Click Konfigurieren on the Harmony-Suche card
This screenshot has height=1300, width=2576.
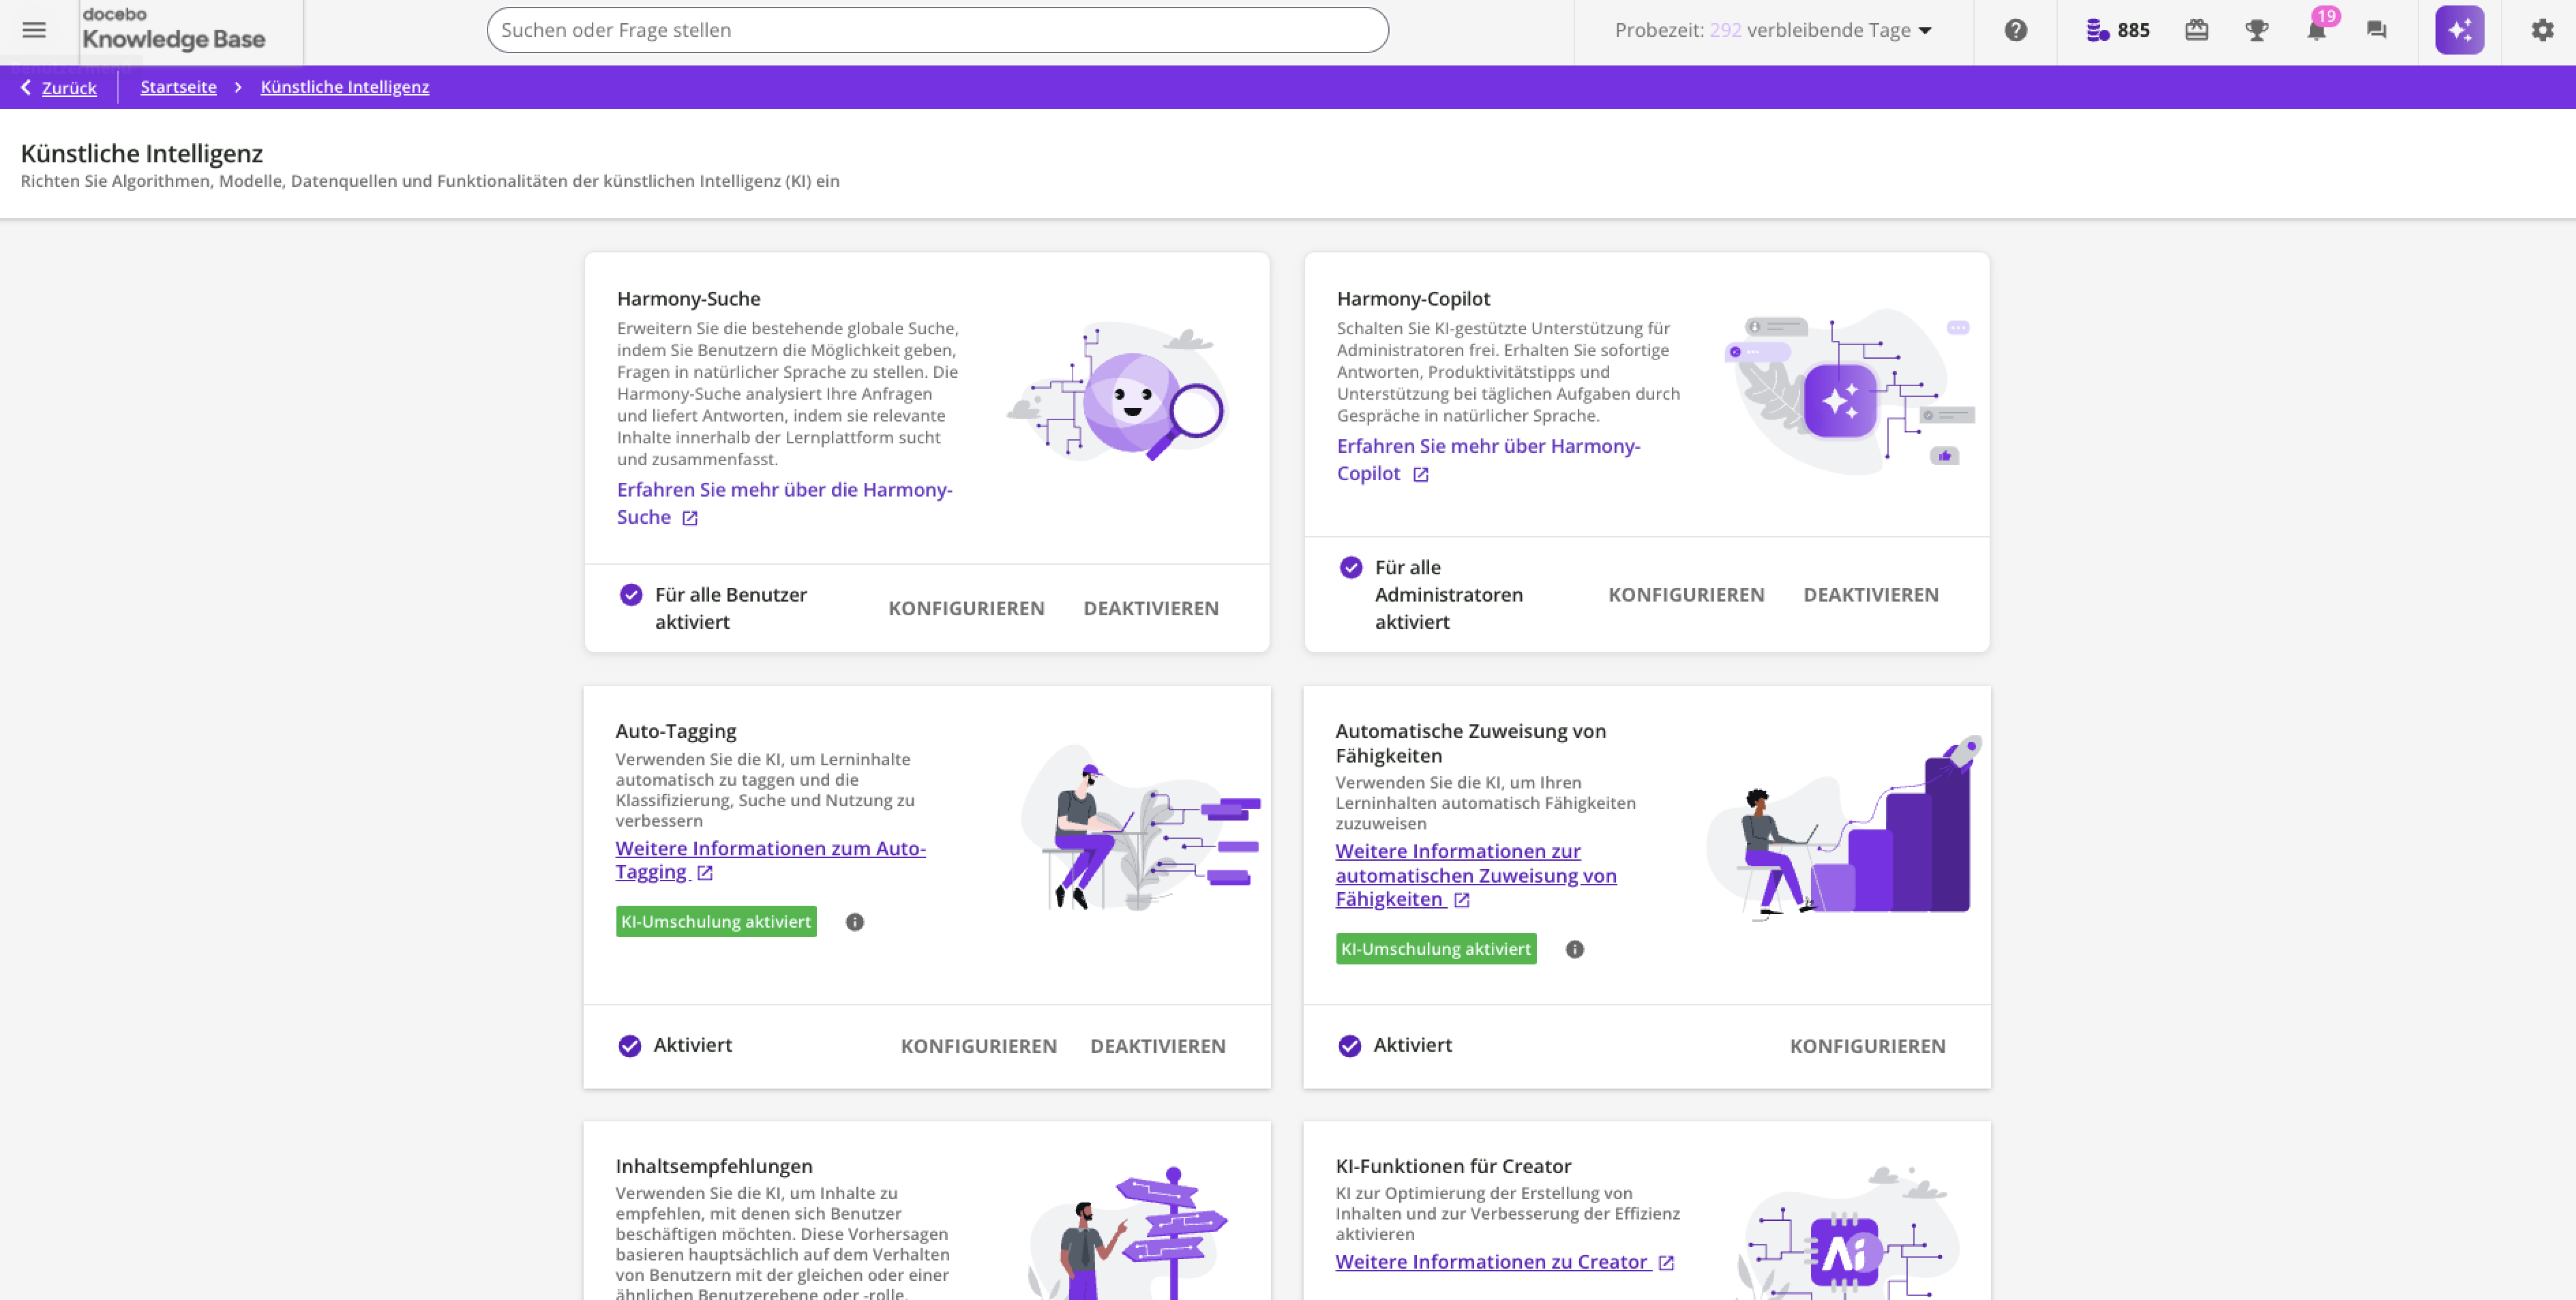coord(966,608)
